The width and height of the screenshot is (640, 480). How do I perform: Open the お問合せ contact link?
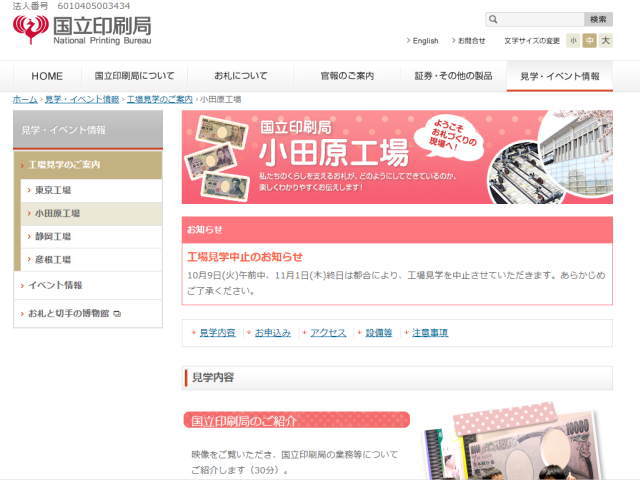pyautogui.click(x=471, y=41)
